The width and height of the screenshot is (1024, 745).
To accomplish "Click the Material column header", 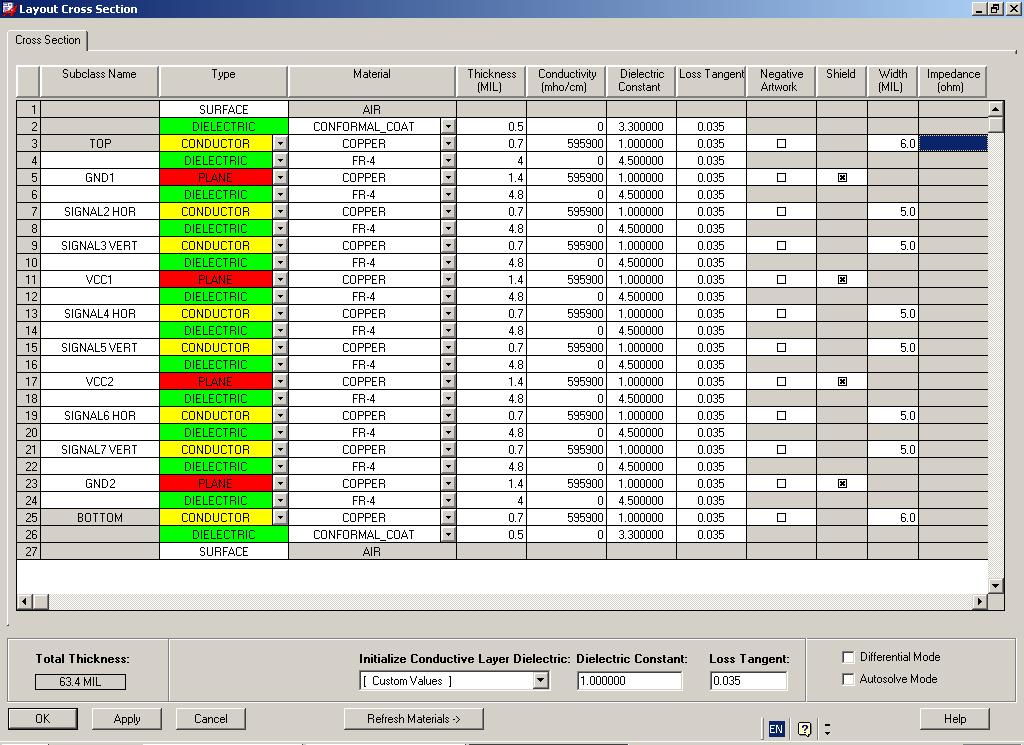I will [372, 81].
